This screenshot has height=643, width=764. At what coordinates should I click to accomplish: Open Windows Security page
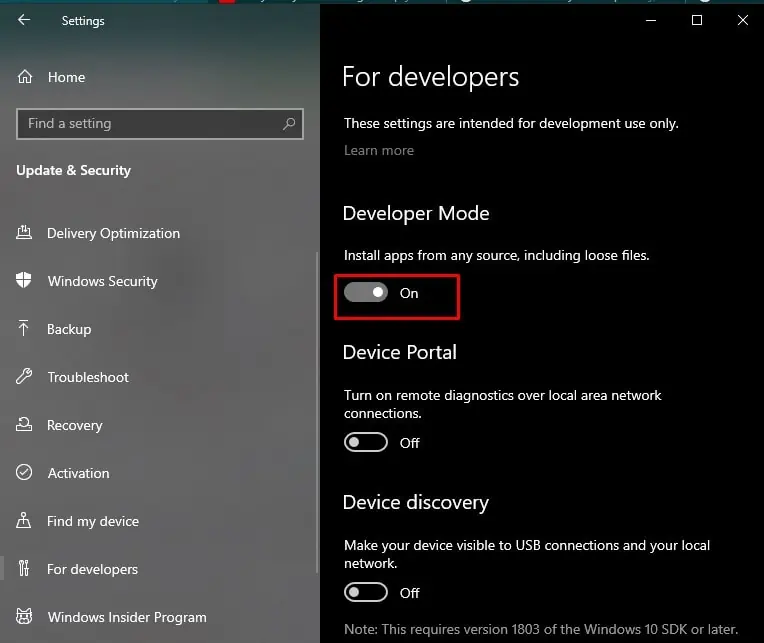[103, 282]
